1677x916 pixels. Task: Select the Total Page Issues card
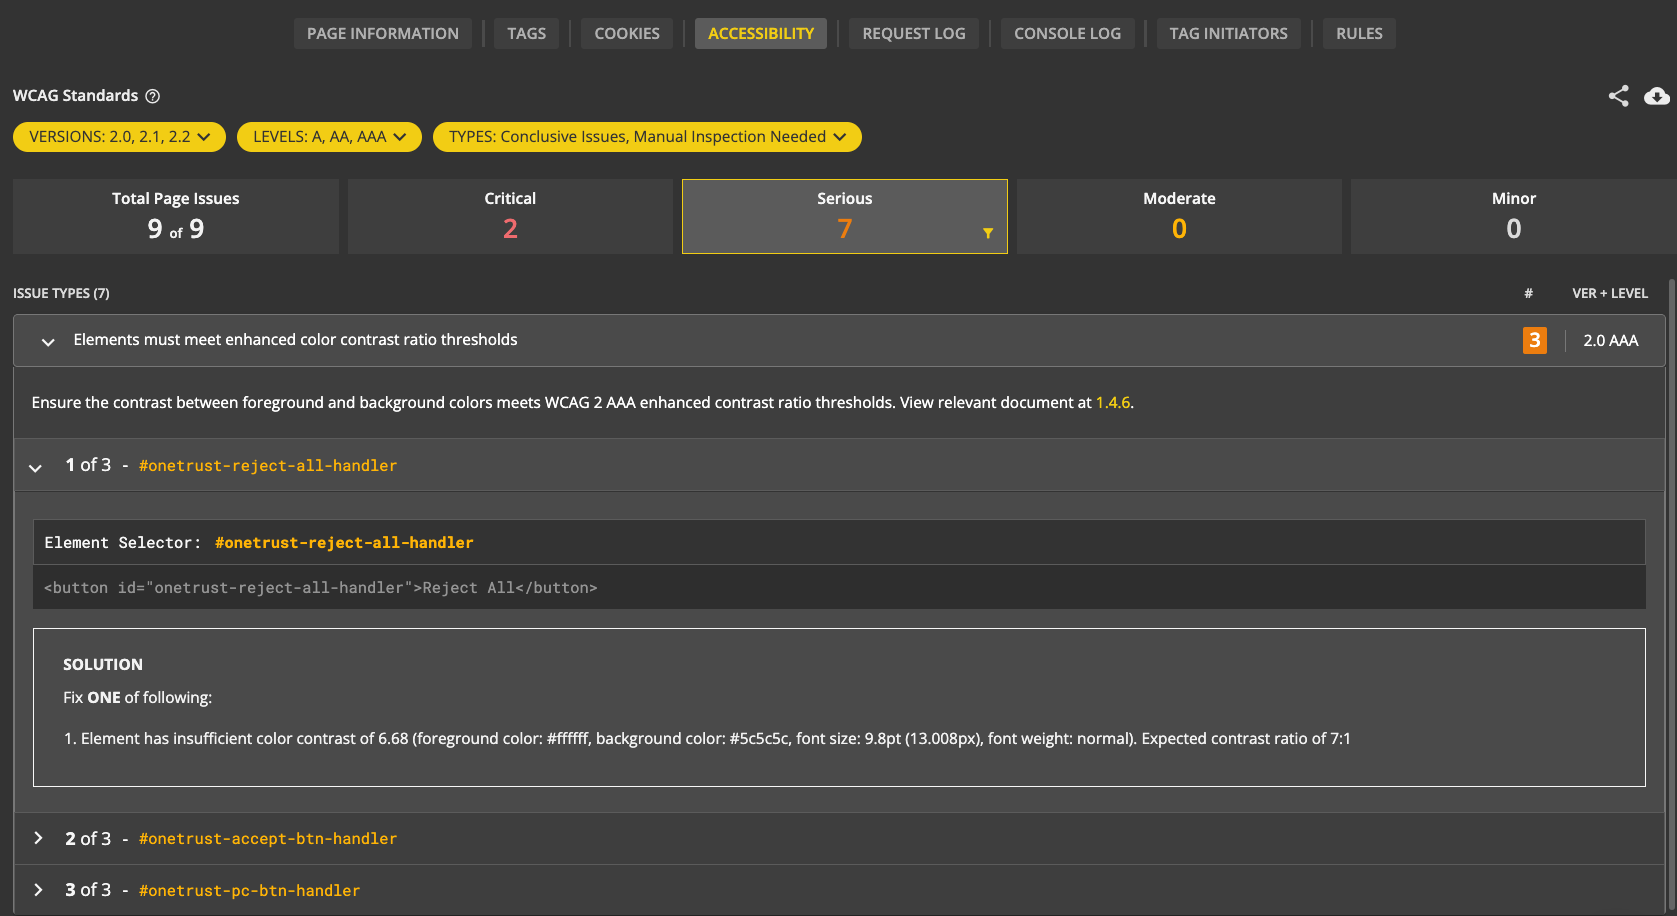click(x=176, y=216)
